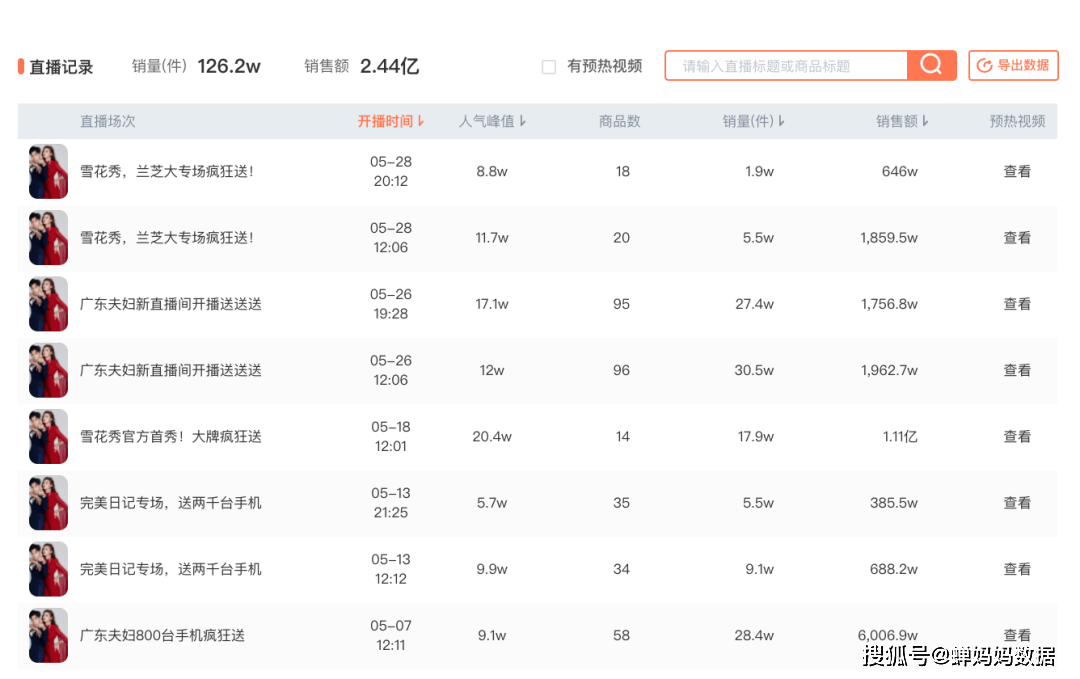Sort by 销售额 column header
Screen dimensions: 1080x679
click(902, 121)
